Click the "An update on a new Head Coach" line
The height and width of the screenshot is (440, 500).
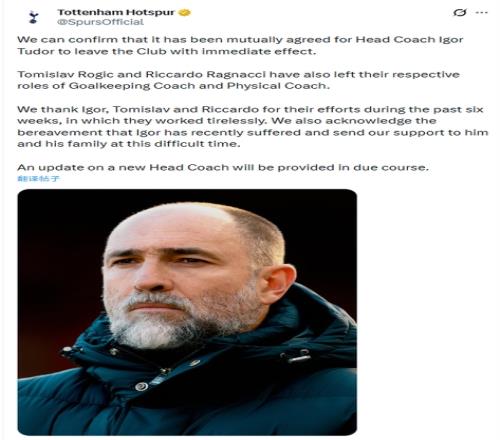coord(223,167)
